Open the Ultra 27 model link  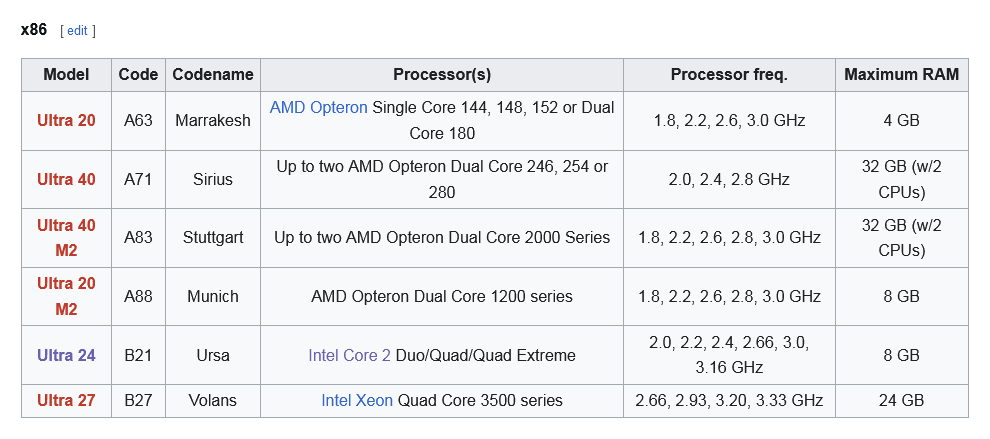(x=66, y=401)
